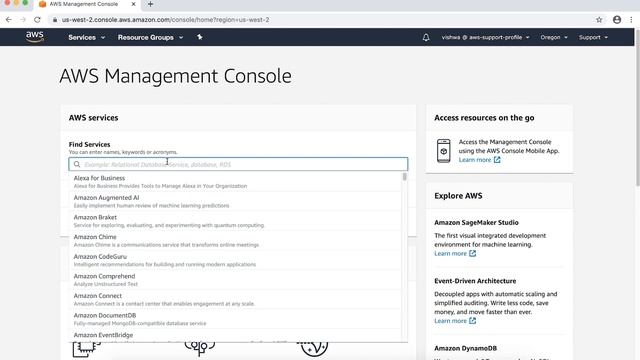Click the magnifier icon in Find Services
640x360 pixels.
[x=77, y=164]
